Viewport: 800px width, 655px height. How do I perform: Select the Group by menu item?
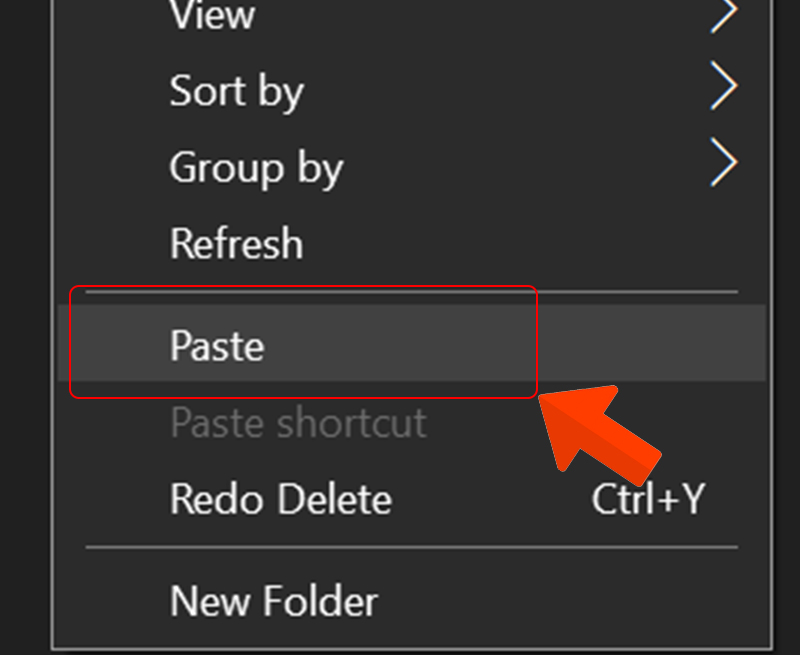click(x=256, y=167)
